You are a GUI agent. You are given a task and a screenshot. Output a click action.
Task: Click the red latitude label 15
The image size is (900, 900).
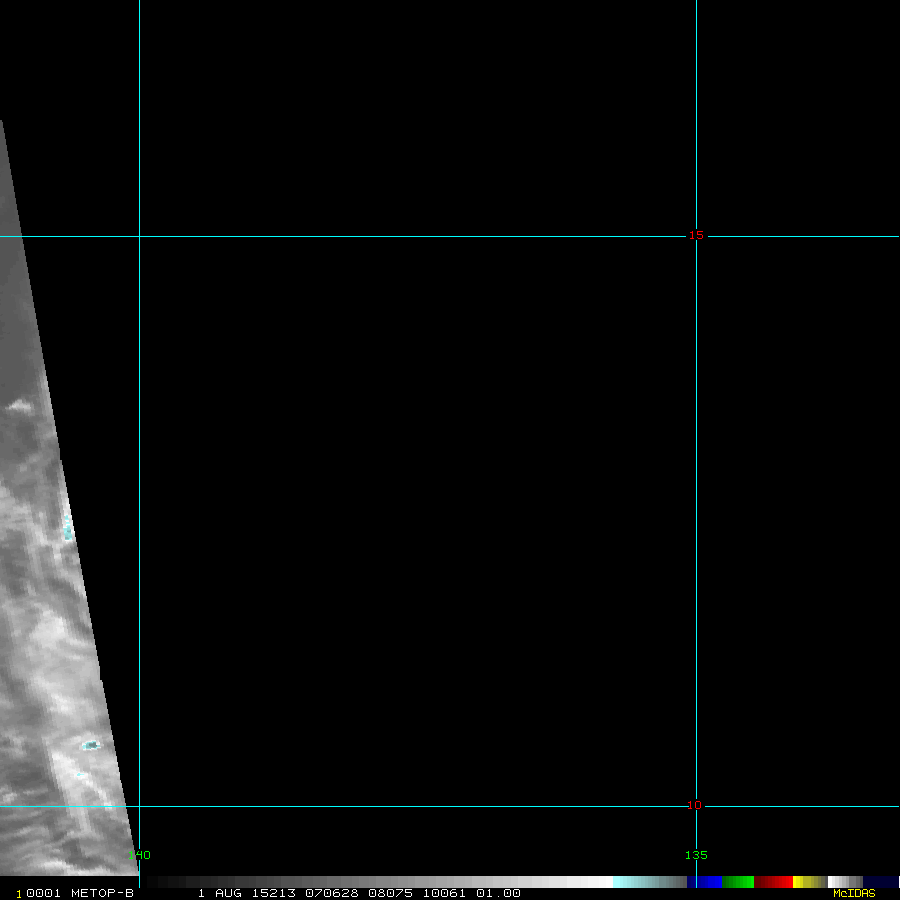696,236
